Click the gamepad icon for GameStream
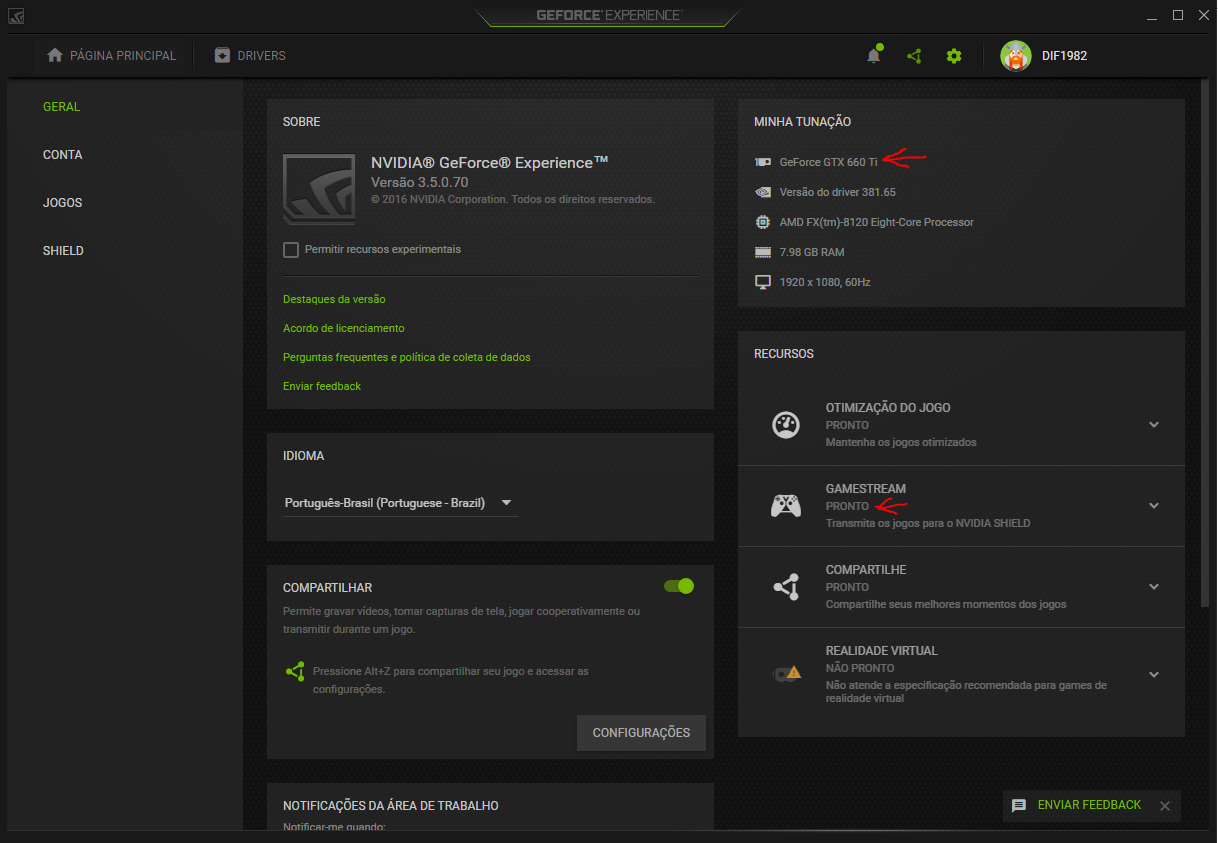Screen dimensions: 1218x843 pos(786,506)
